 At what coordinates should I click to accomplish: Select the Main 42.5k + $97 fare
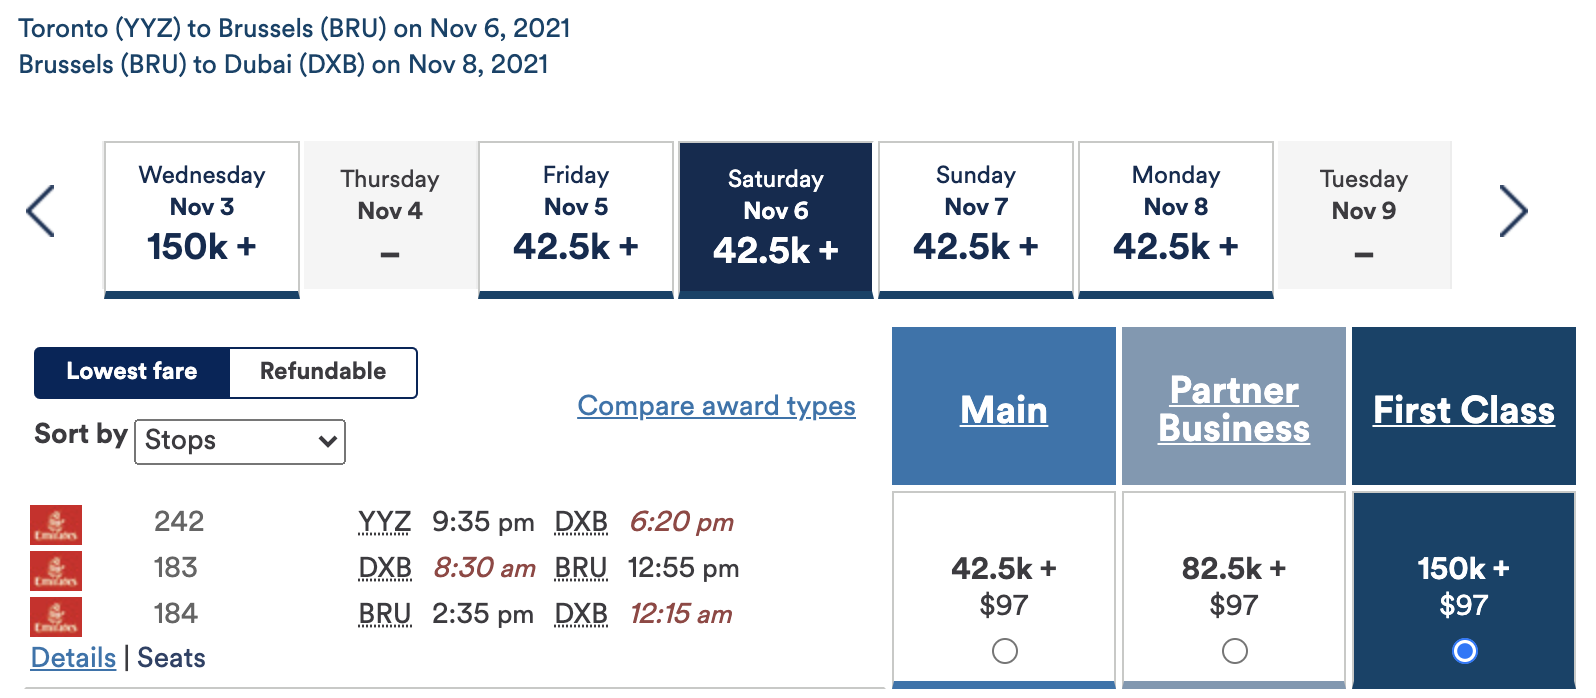click(x=1004, y=651)
